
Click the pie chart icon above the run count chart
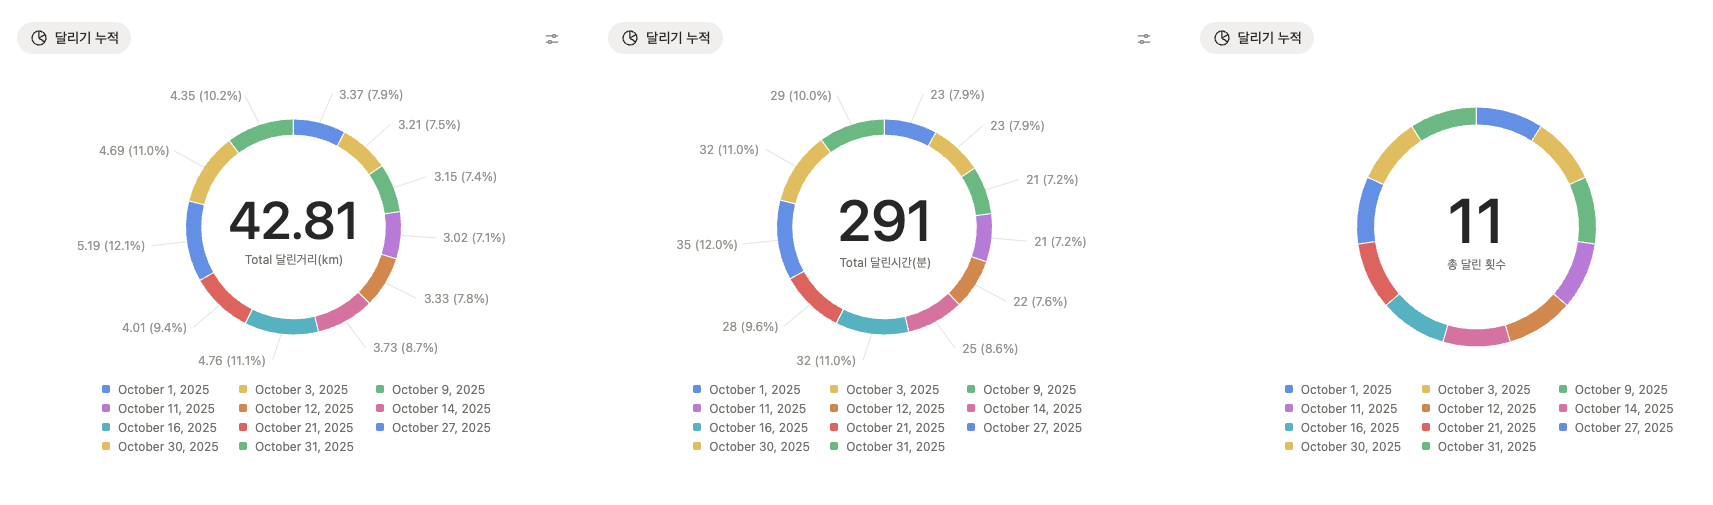tap(1222, 38)
